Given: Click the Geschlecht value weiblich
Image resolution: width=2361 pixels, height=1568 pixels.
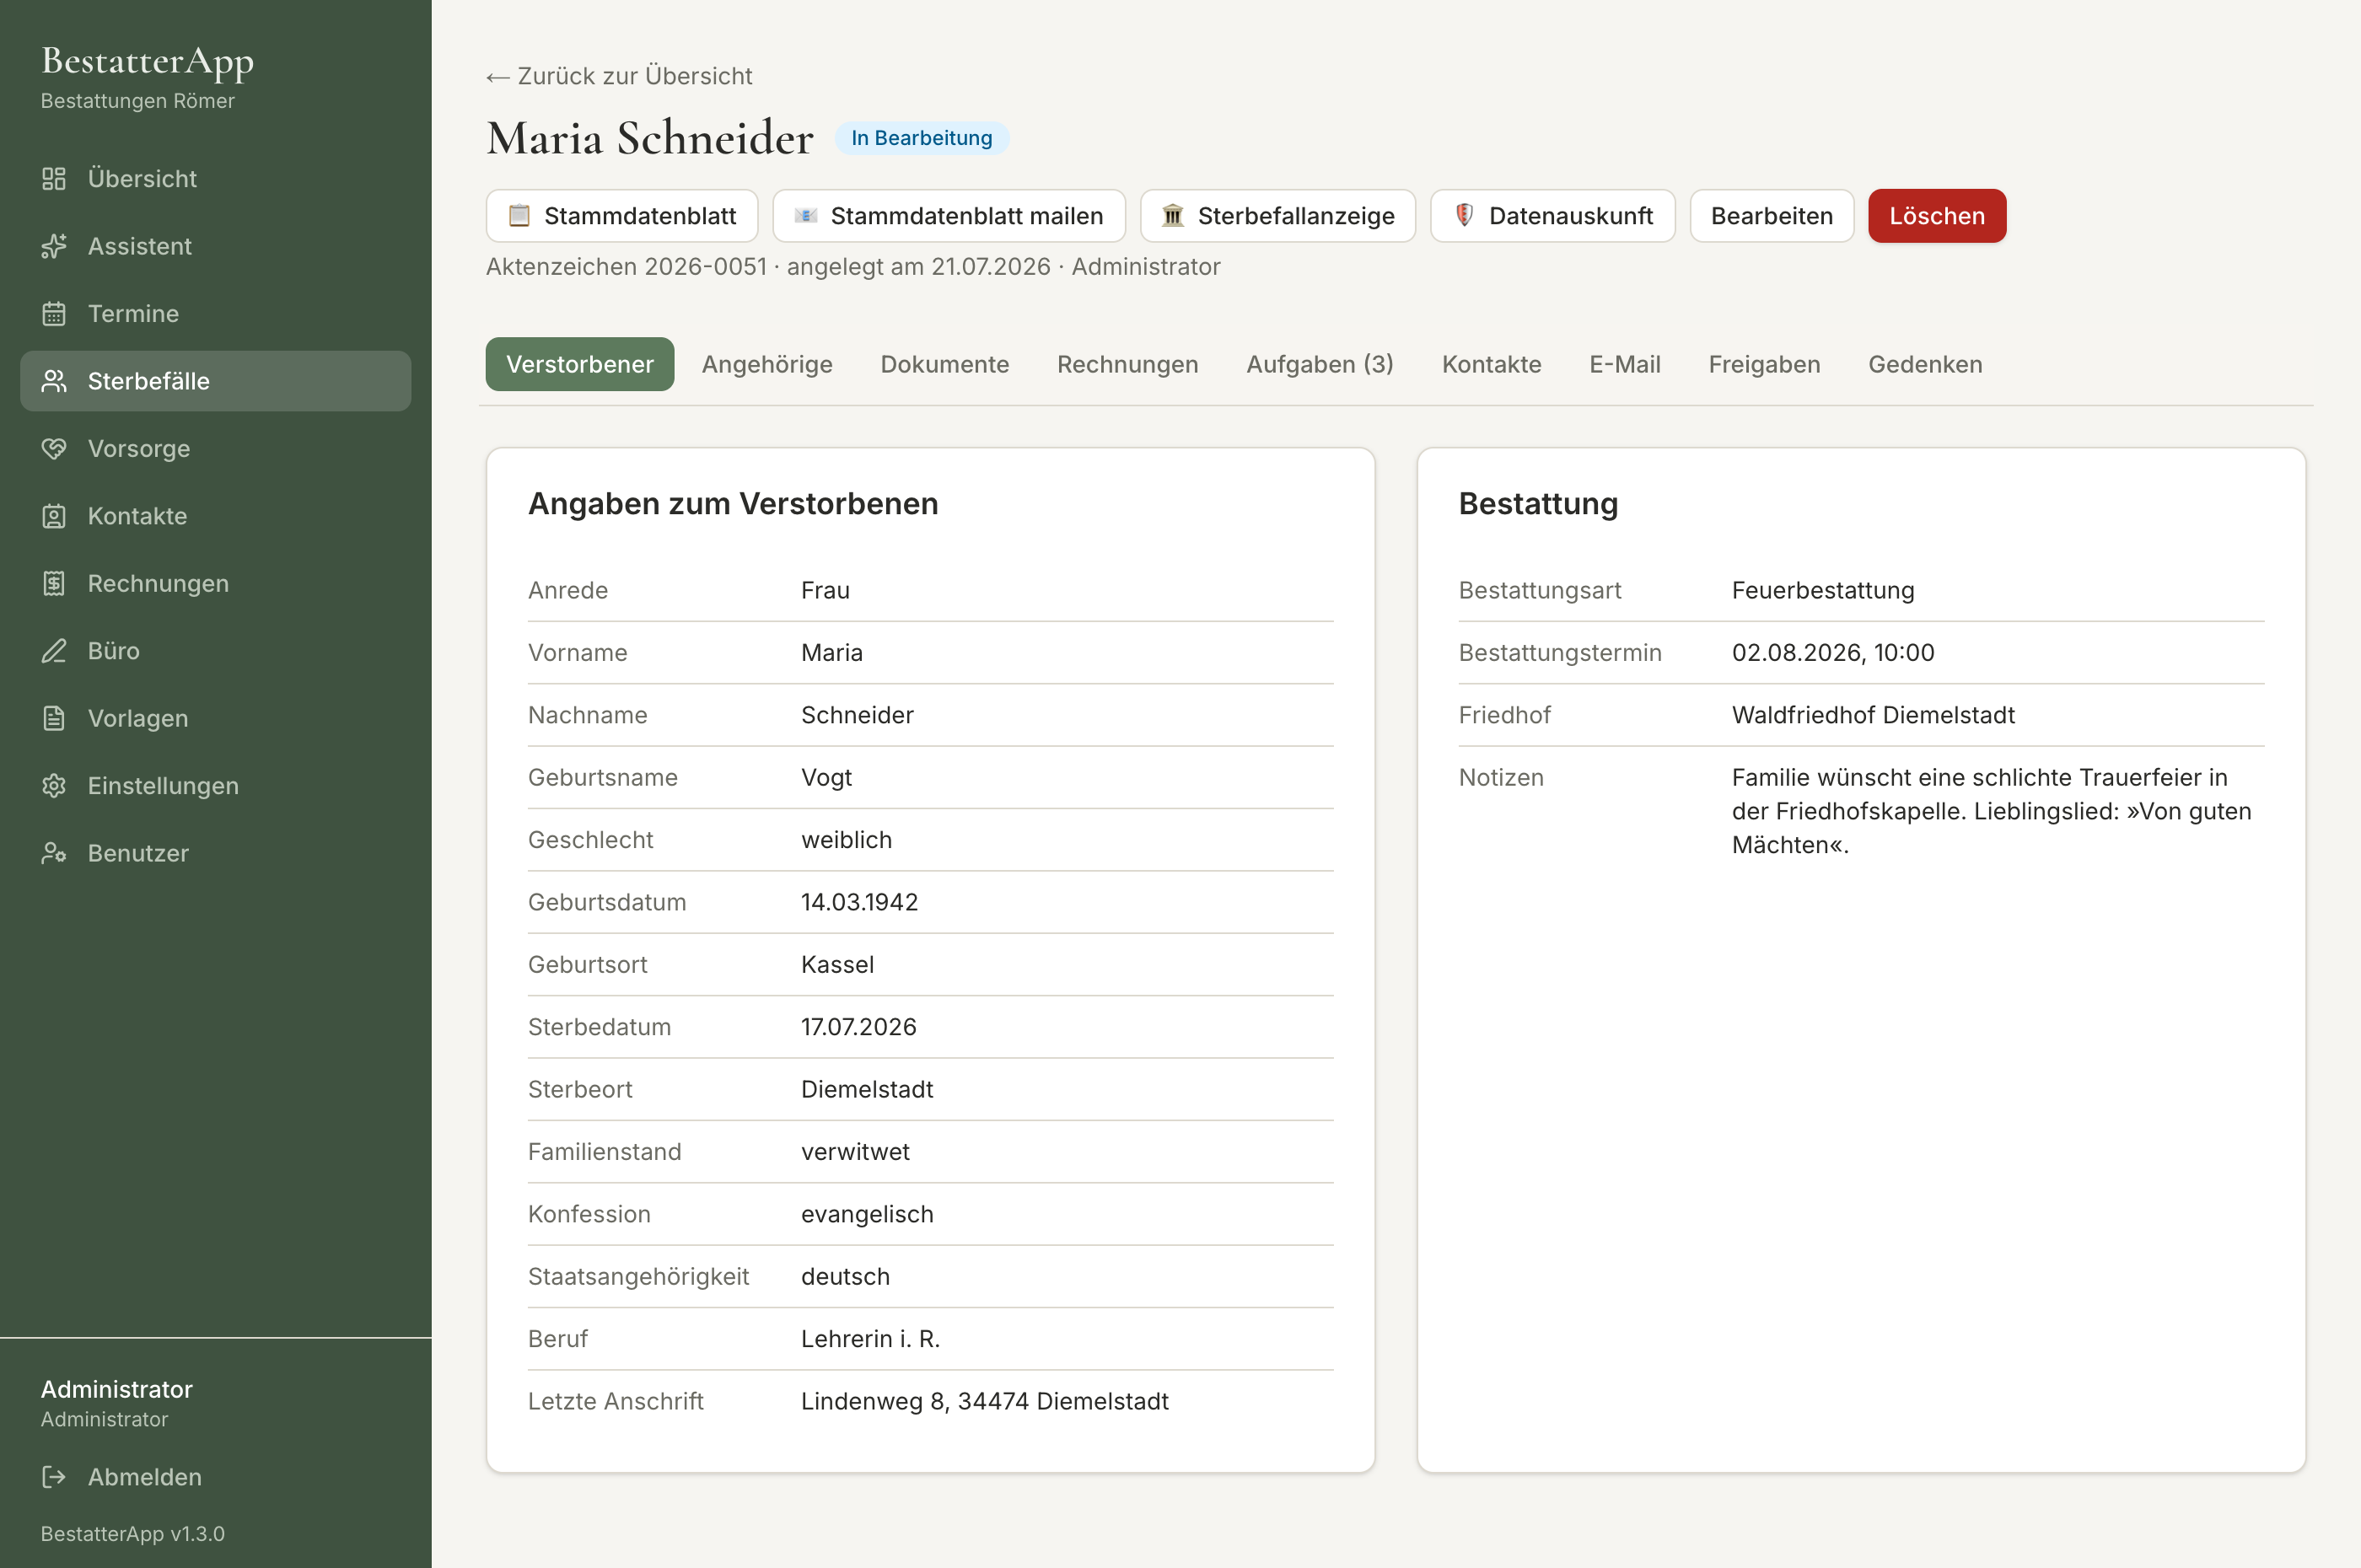Looking at the screenshot, I should click(x=846, y=840).
